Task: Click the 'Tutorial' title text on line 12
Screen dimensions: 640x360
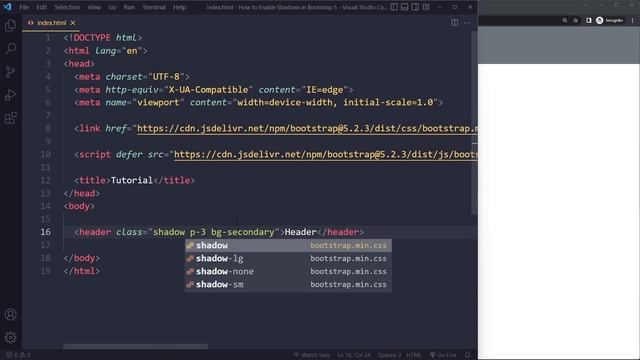Action: pyautogui.click(x=131, y=180)
